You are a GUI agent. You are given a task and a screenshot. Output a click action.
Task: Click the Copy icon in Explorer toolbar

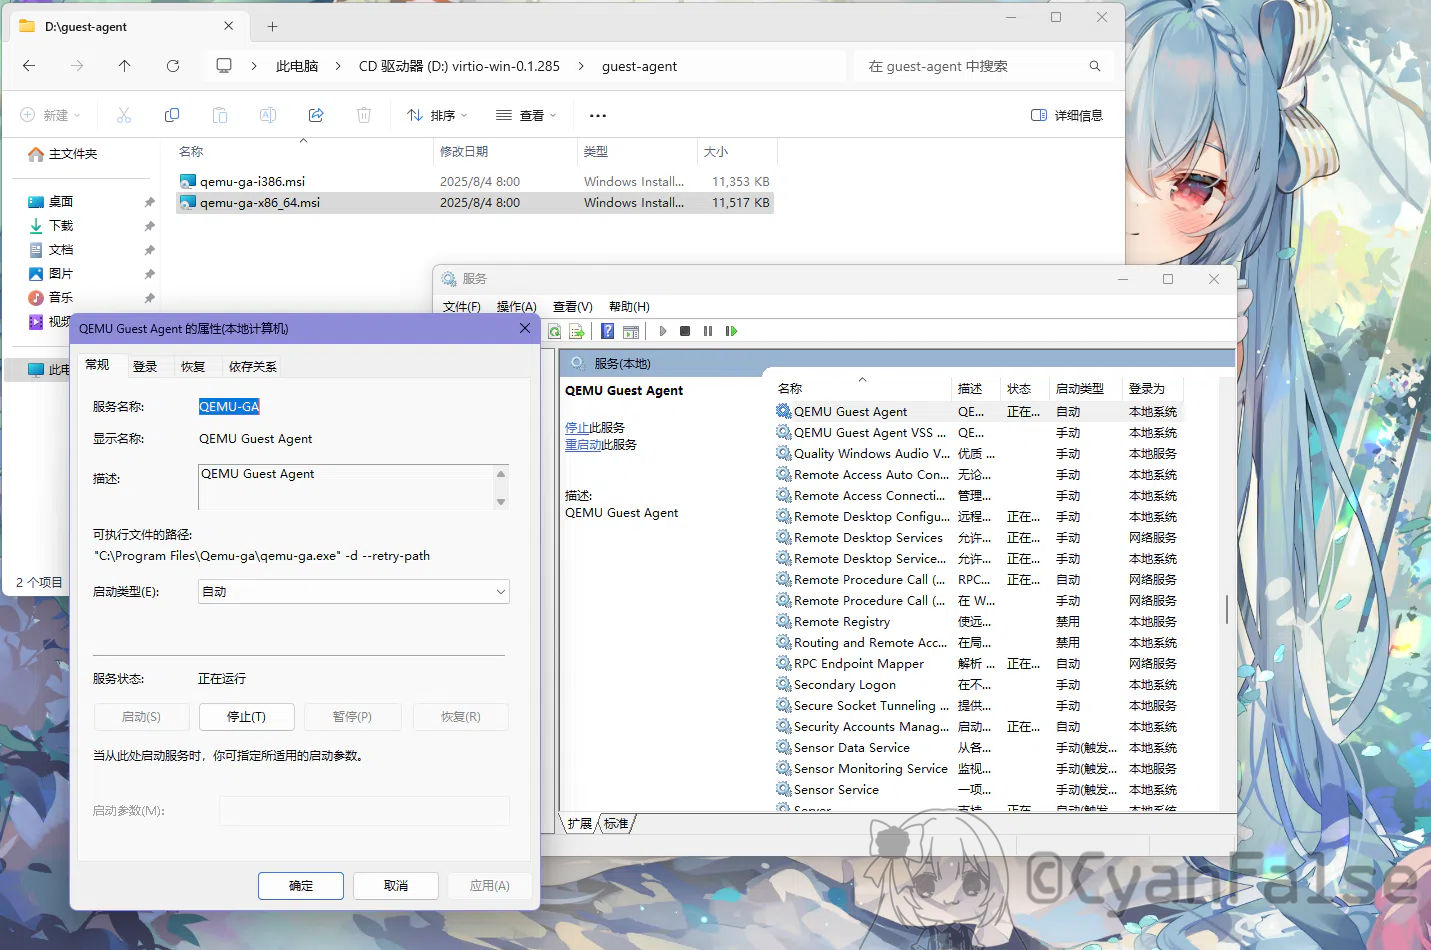[172, 114]
